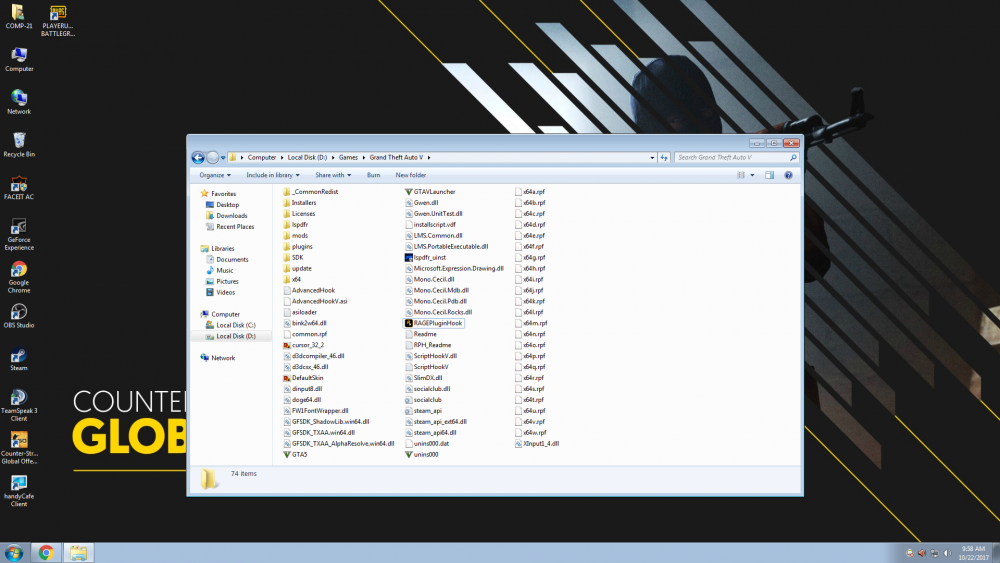
Task: Click the New folder toolbar button
Action: (411, 175)
